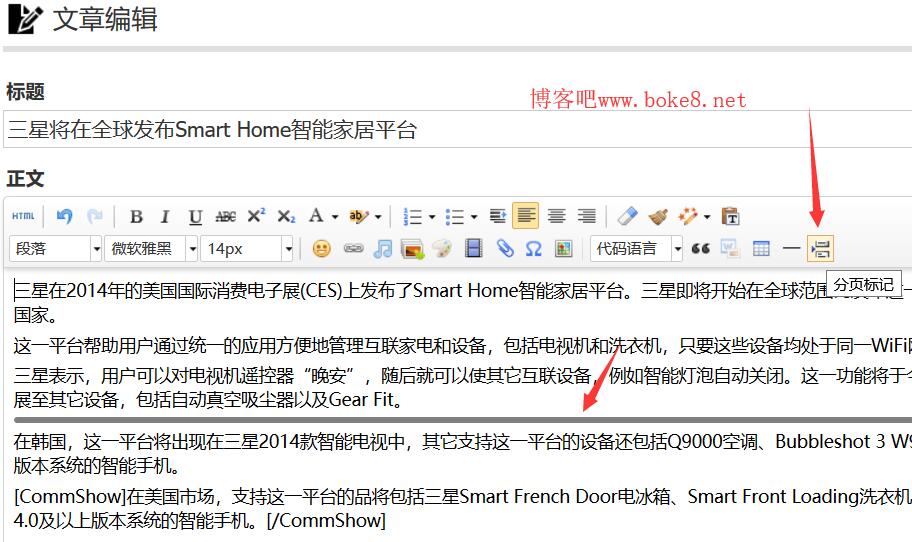Image resolution: width=912 pixels, height=542 pixels.
Task: Click the paragraph starting with 三星表示
Action: click(x=463, y=387)
